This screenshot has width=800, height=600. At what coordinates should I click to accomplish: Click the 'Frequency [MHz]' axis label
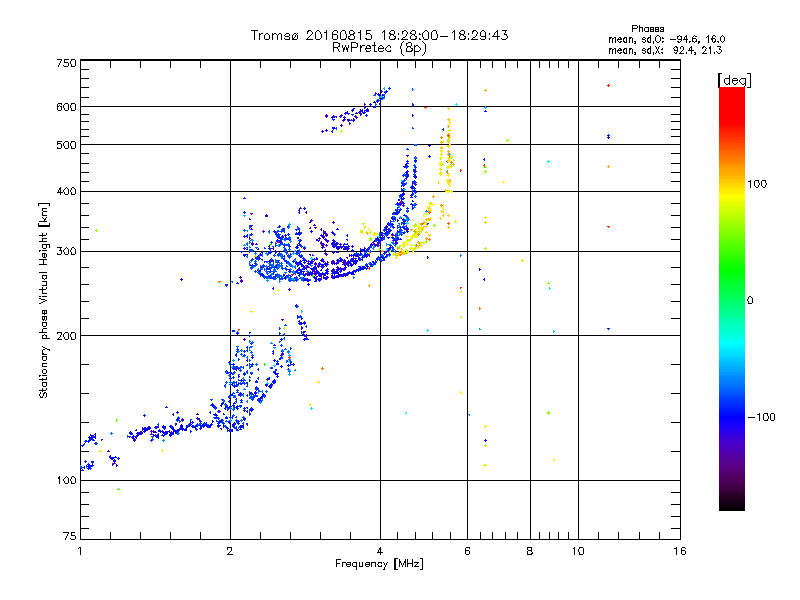click(379, 563)
